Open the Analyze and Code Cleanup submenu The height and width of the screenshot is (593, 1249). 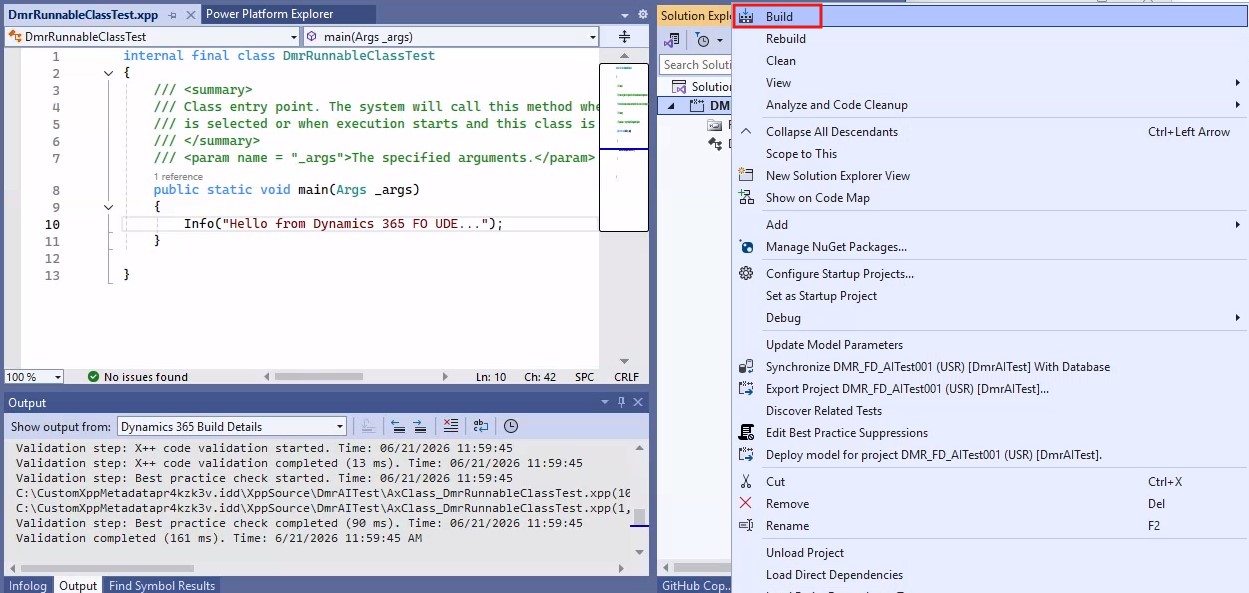(x=990, y=104)
